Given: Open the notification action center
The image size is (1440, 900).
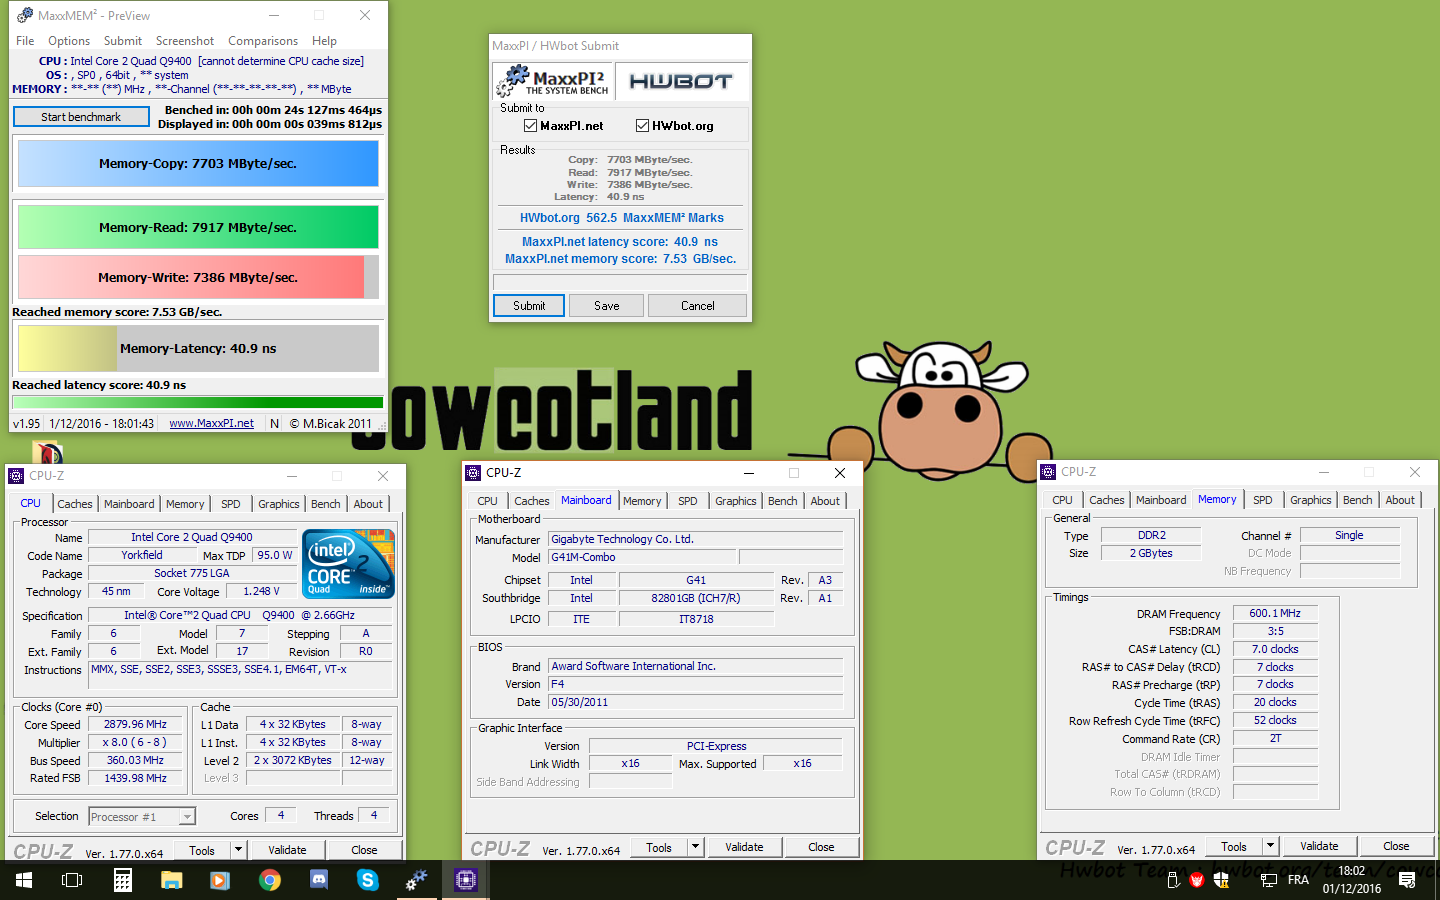Looking at the screenshot, I should click(x=1407, y=880).
